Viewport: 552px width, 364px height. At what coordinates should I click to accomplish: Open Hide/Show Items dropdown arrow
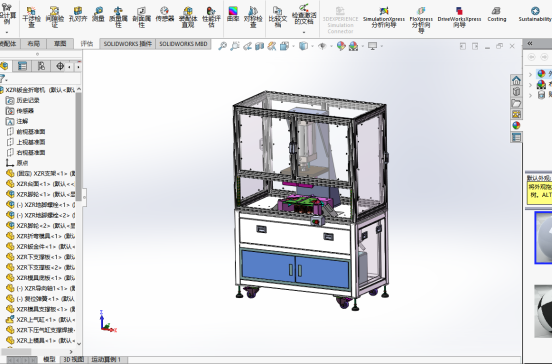click(x=331, y=46)
